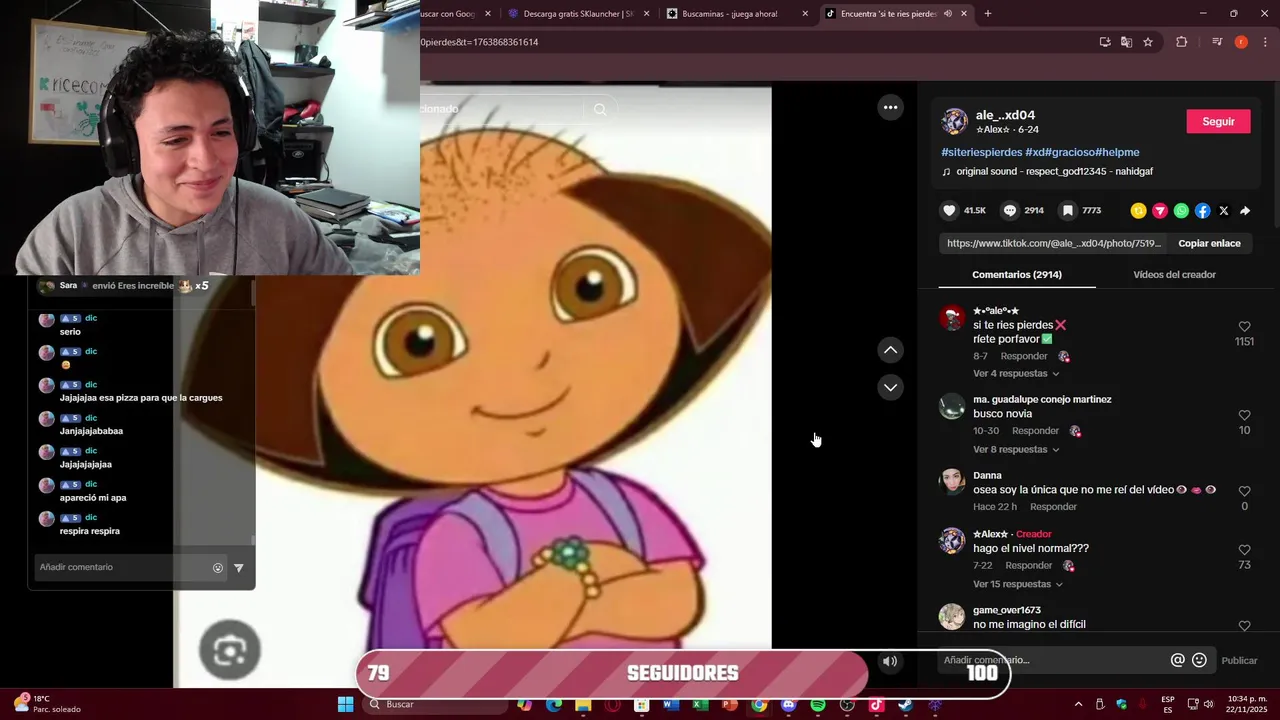Image resolution: width=1280 pixels, height=720 pixels.
Task: Go to previous video with up arrow
Action: tap(890, 350)
